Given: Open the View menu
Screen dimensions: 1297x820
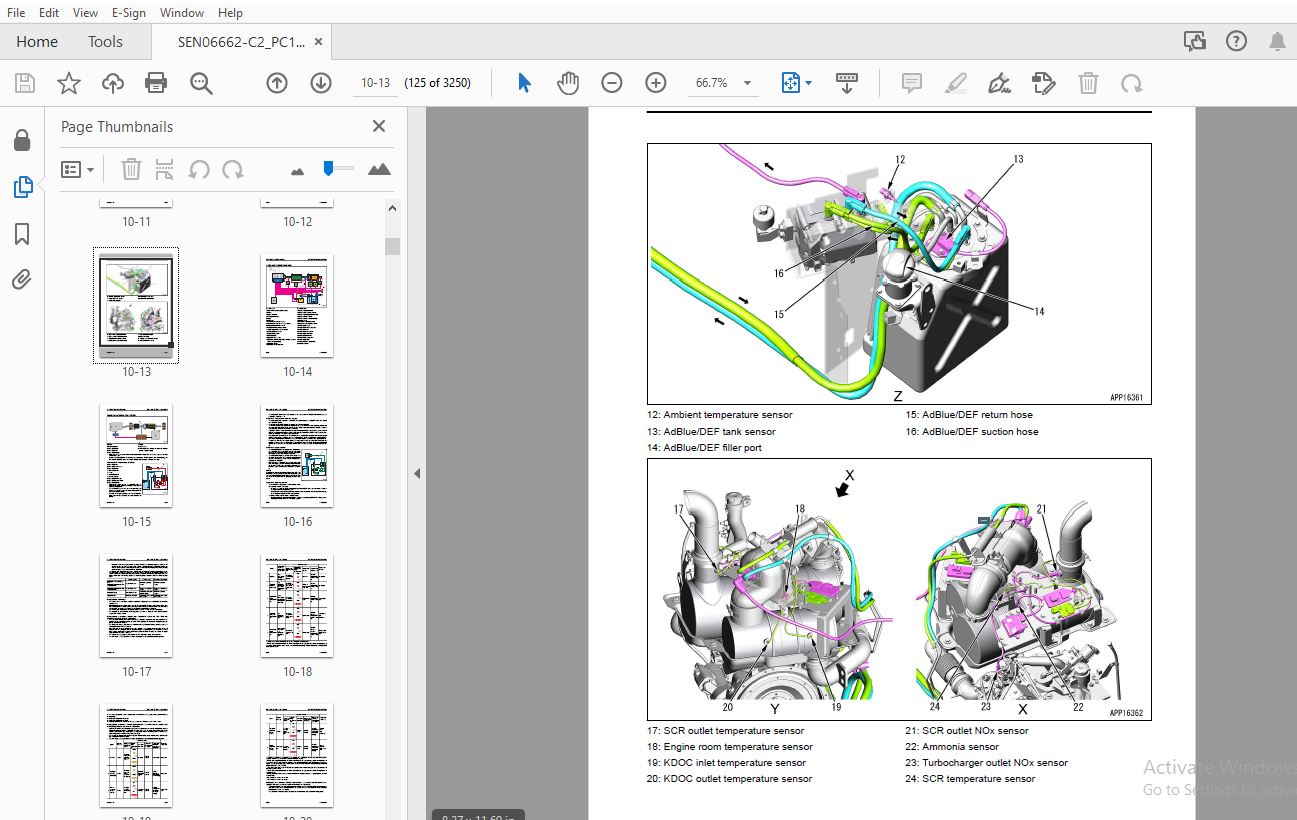Looking at the screenshot, I should point(86,12).
